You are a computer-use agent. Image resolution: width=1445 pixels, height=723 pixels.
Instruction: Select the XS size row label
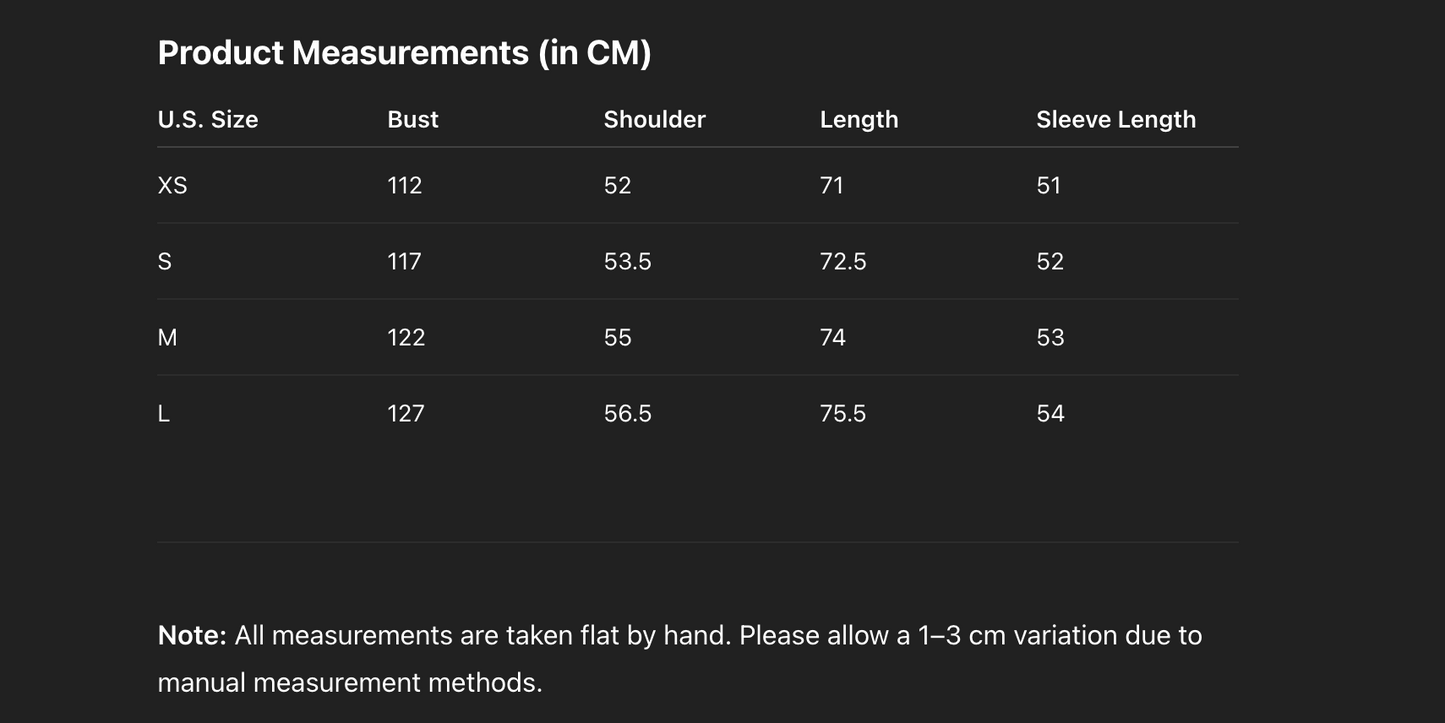[x=172, y=186]
